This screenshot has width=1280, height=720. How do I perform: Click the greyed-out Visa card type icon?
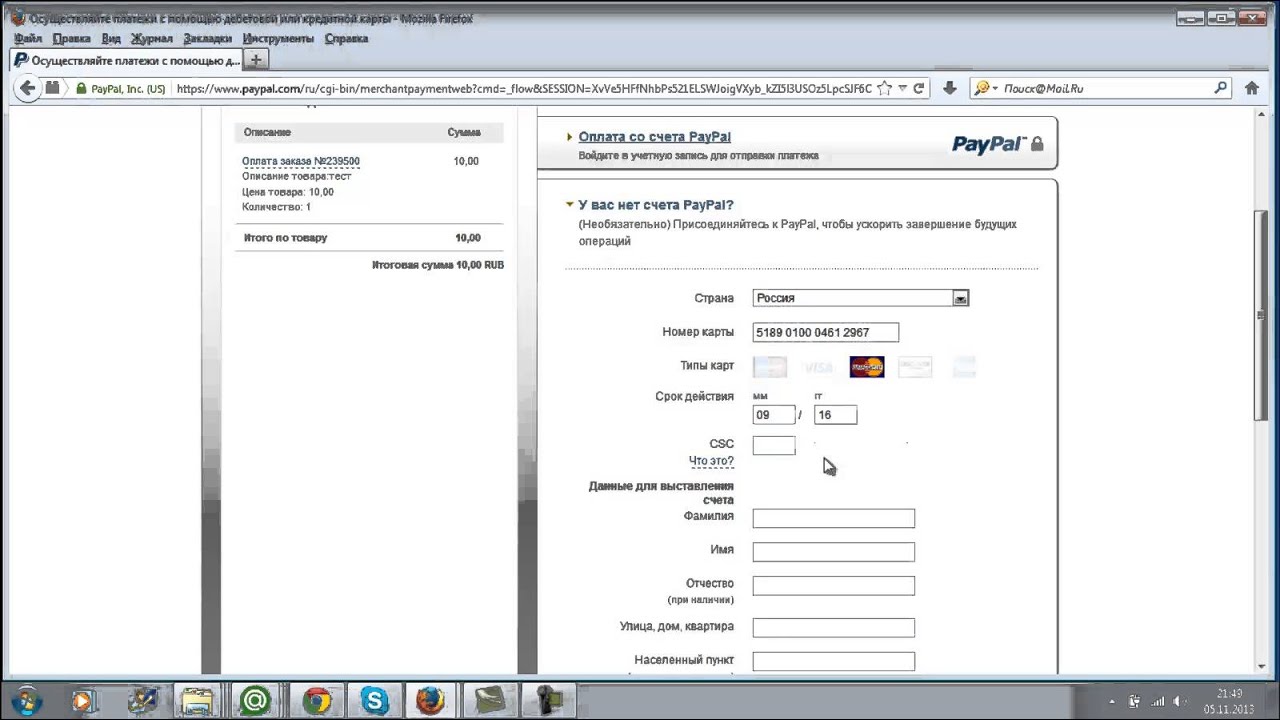pyautogui.click(x=818, y=367)
